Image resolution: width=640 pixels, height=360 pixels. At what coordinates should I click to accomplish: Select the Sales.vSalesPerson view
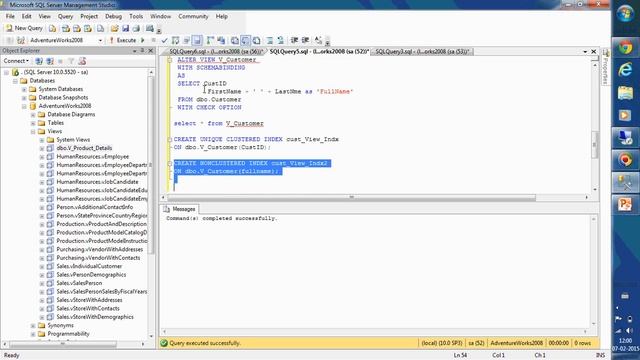[79, 283]
